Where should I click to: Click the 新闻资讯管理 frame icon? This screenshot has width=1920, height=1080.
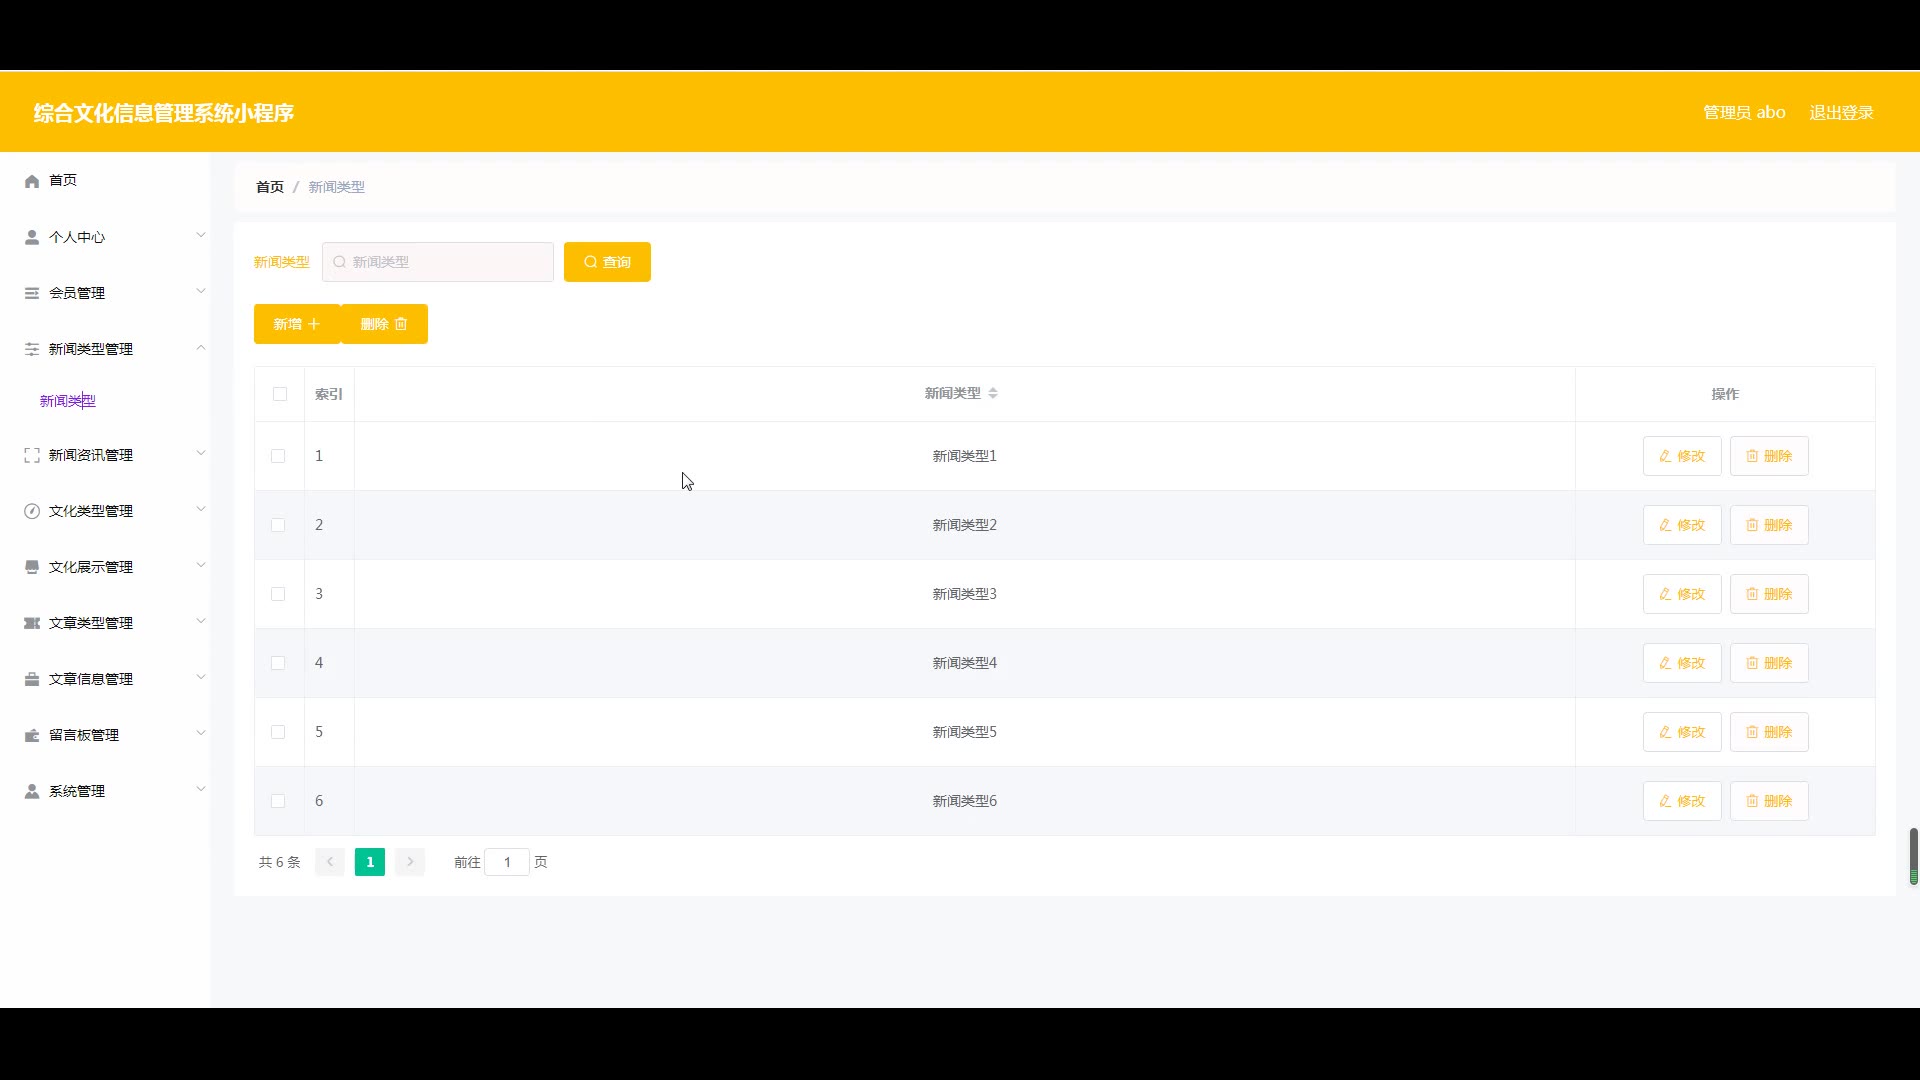pos(32,455)
